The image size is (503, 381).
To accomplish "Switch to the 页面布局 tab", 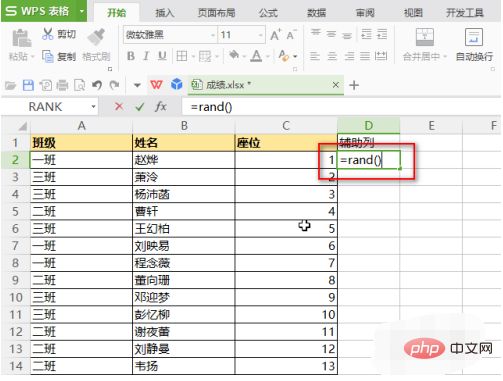I will tap(216, 13).
